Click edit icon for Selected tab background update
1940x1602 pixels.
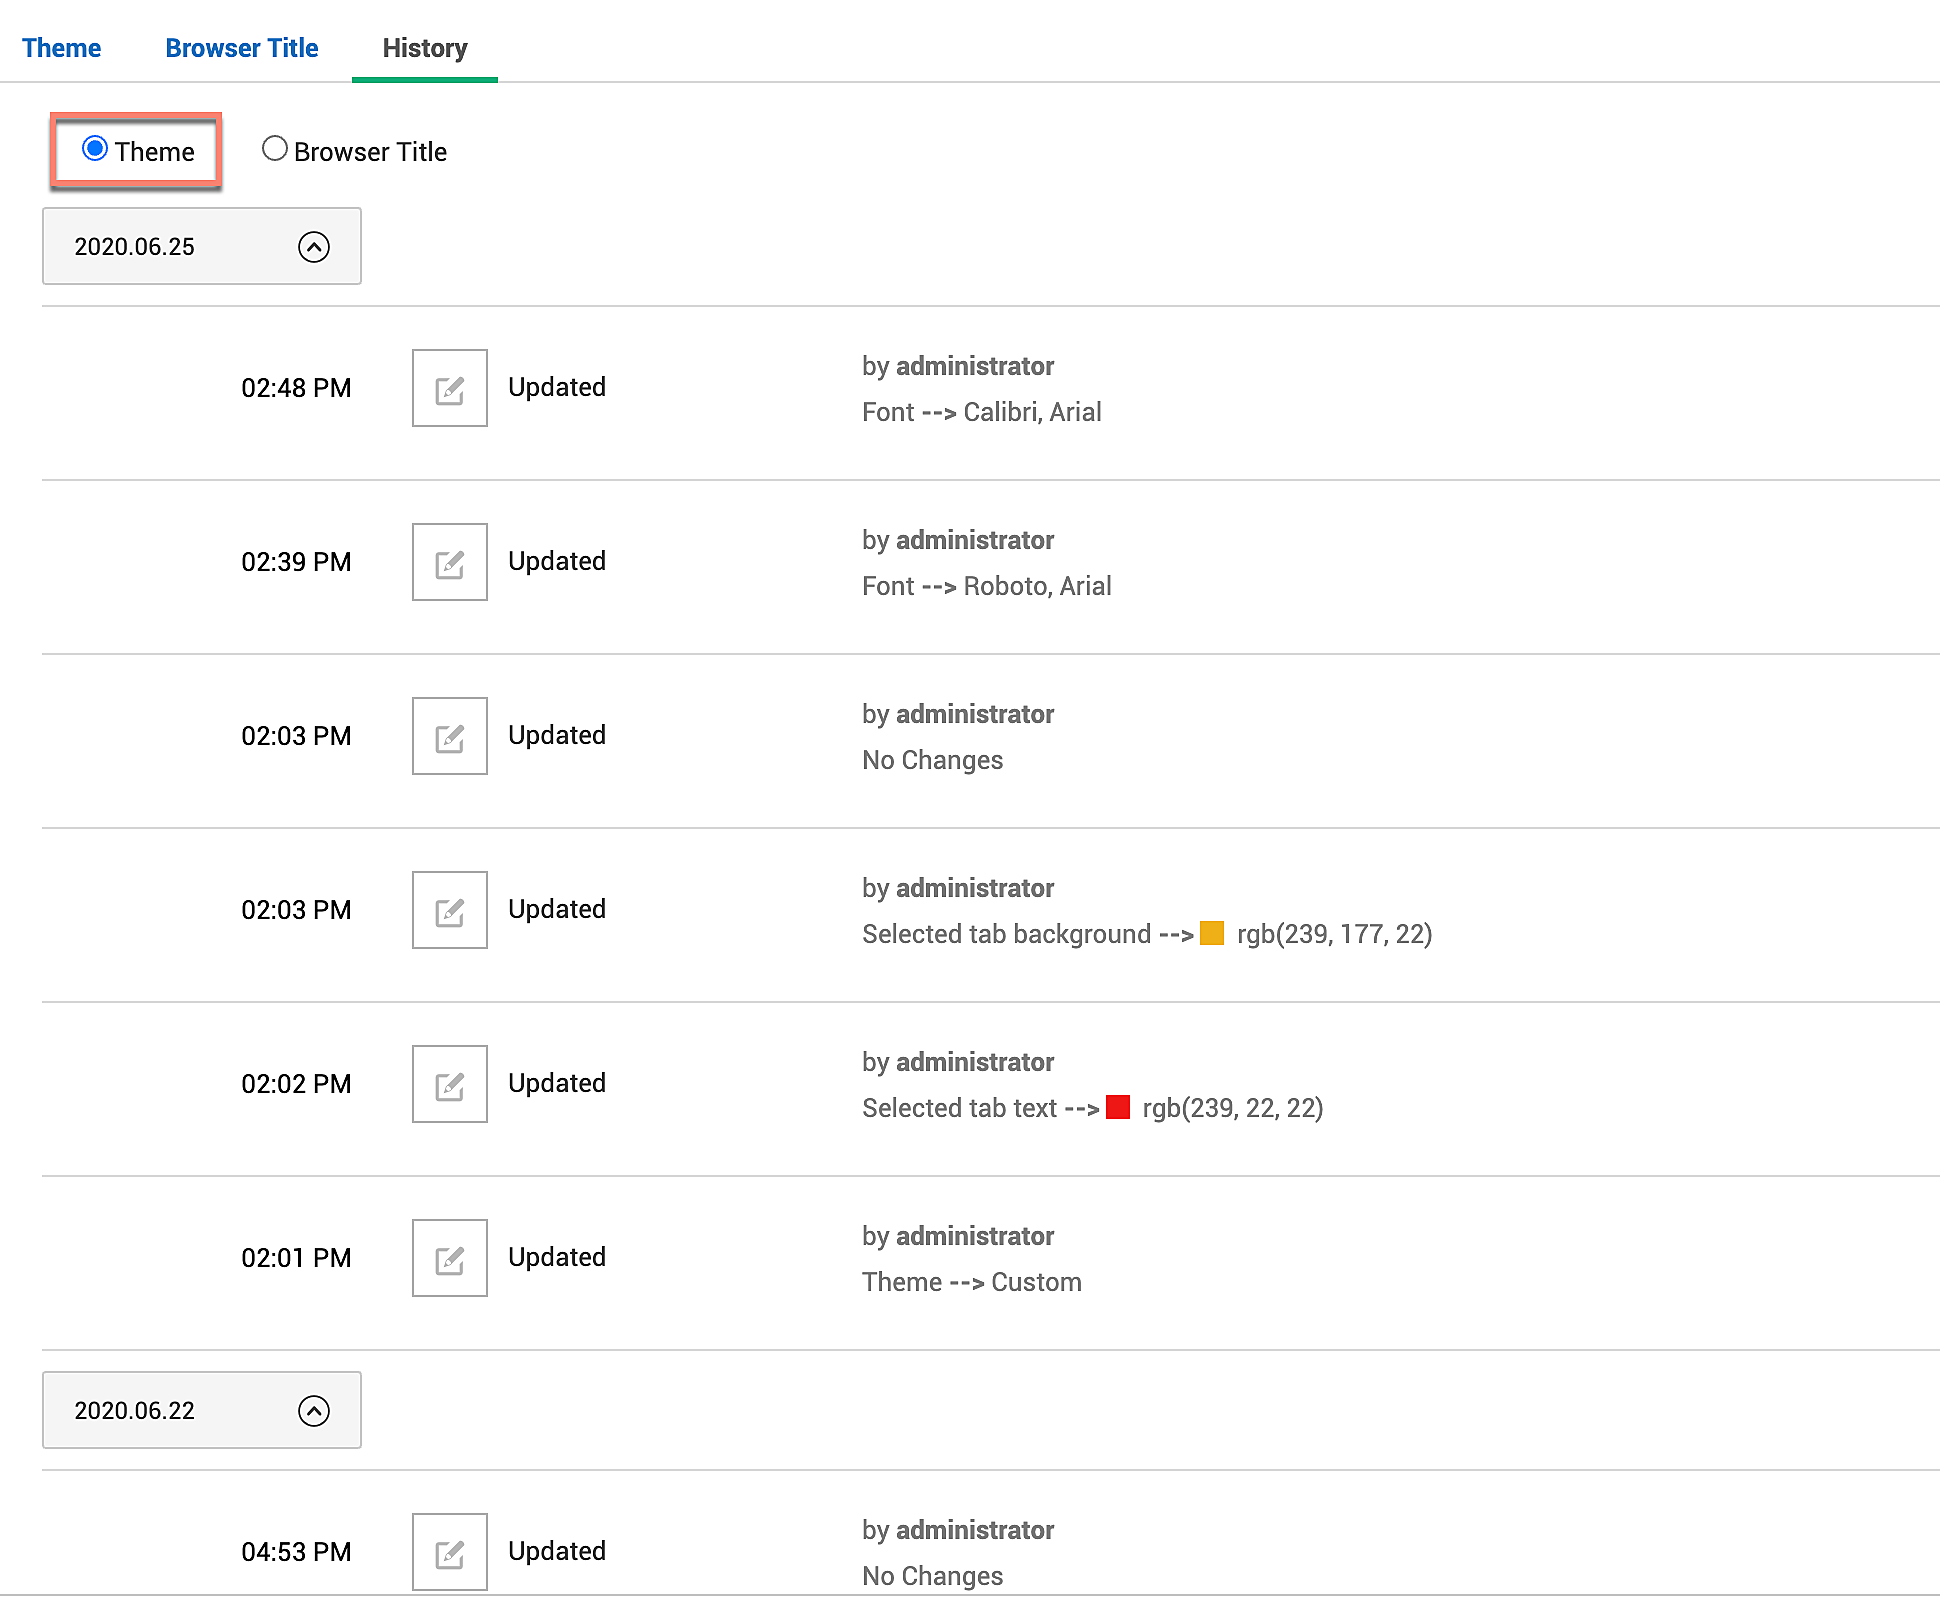click(x=449, y=910)
